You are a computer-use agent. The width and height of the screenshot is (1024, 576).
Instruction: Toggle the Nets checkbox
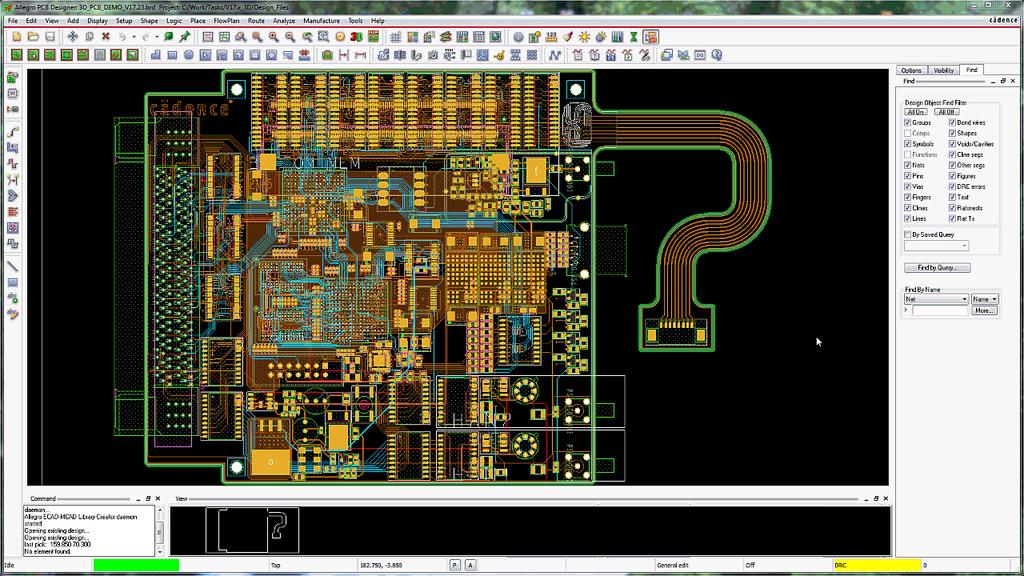908,165
